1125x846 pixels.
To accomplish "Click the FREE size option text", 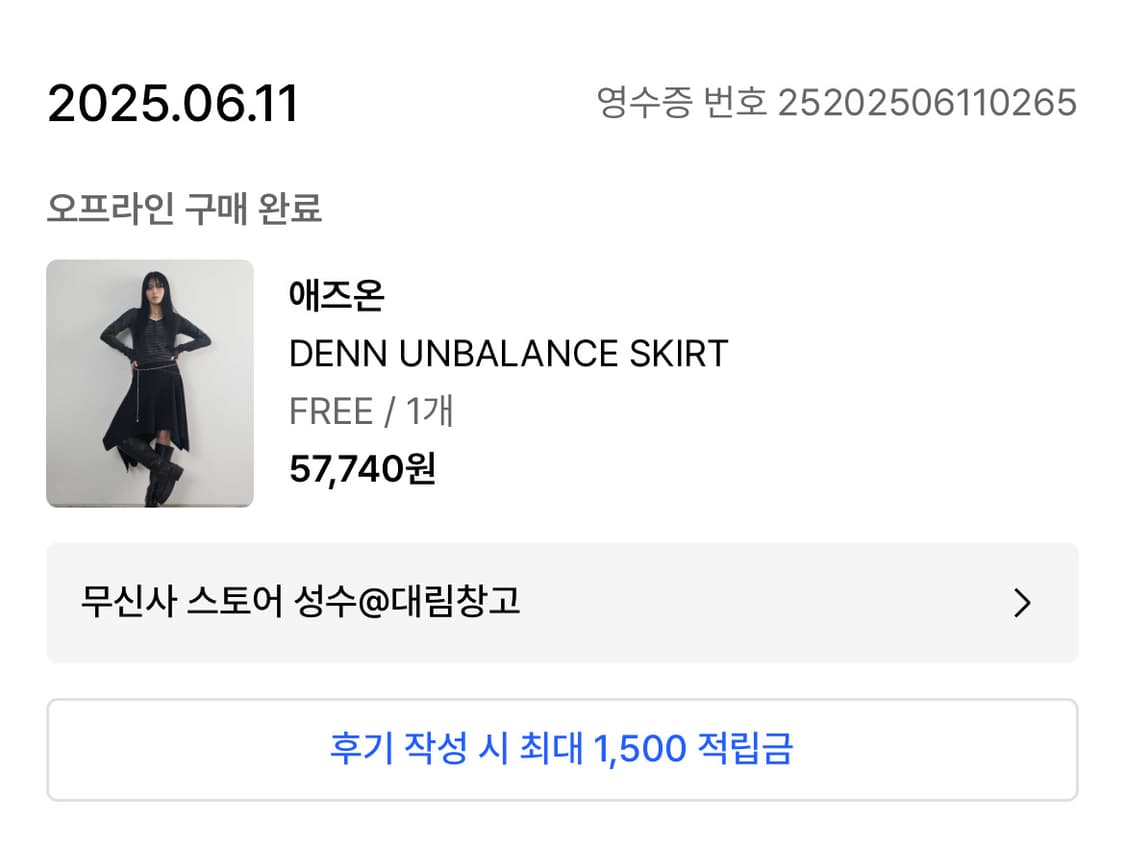I will pyautogui.click(x=331, y=412).
